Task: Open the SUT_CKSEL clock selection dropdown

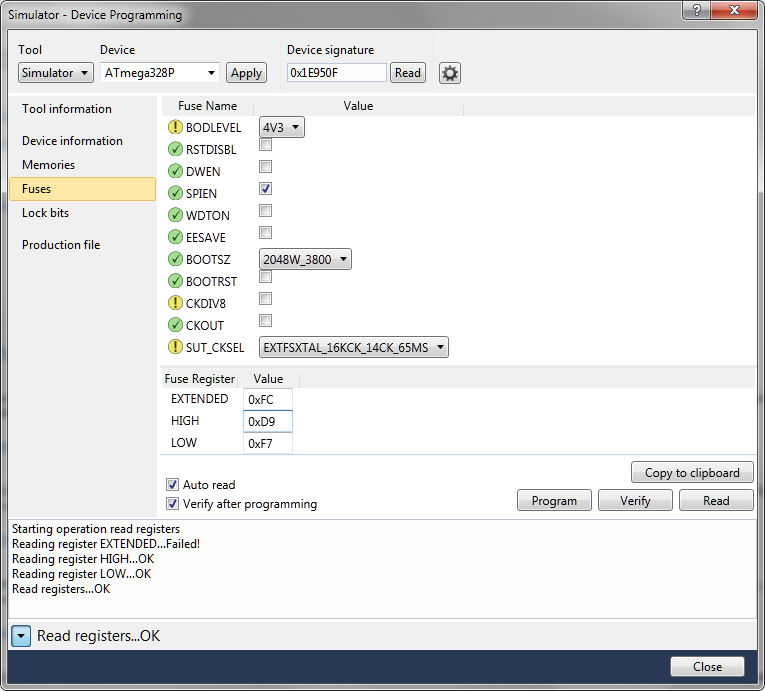Action: click(x=354, y=347)
